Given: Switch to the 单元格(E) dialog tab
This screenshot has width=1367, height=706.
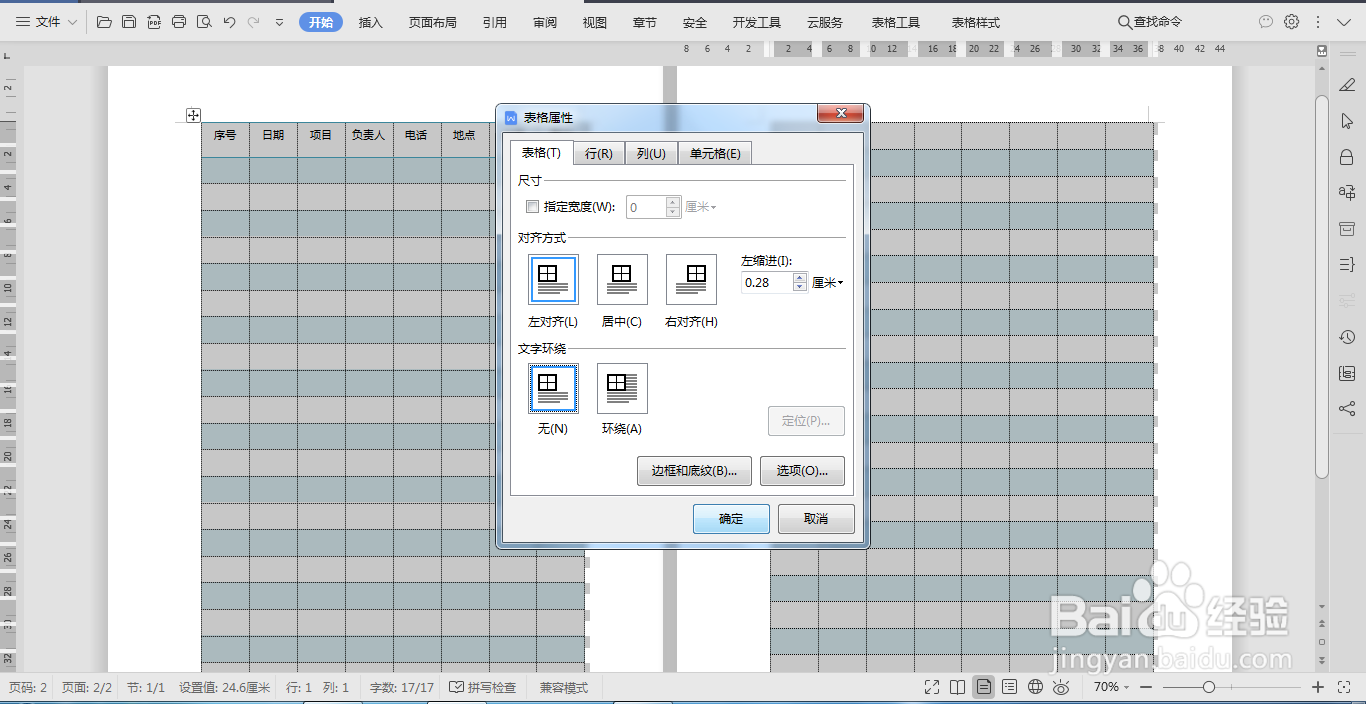Looking at the screenshot, I should pyautogui.click(x=715, y=153).
